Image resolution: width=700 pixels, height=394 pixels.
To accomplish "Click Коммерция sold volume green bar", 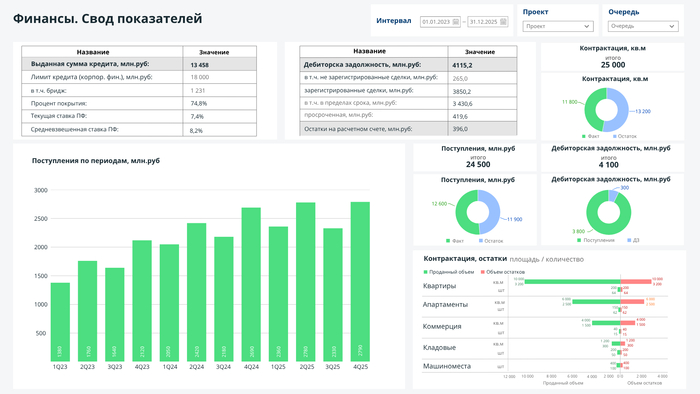I will point(606,323).
